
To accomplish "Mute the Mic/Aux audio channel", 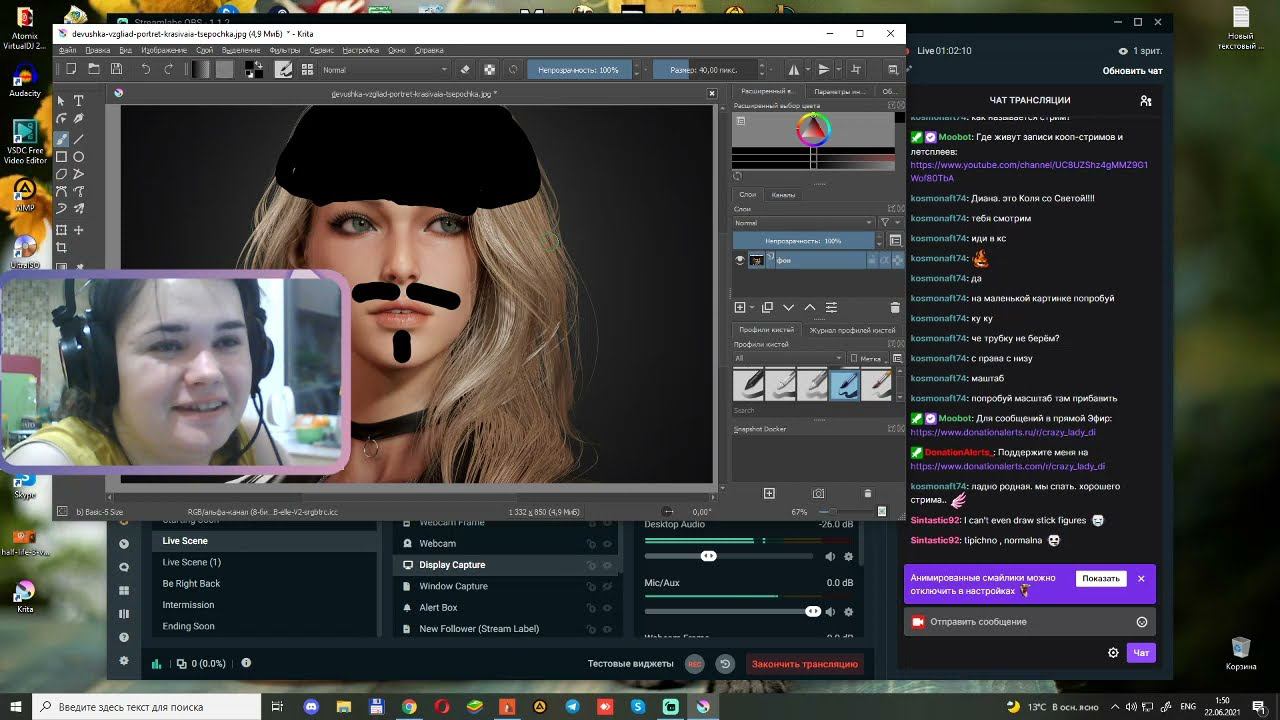I will point(830,611).
